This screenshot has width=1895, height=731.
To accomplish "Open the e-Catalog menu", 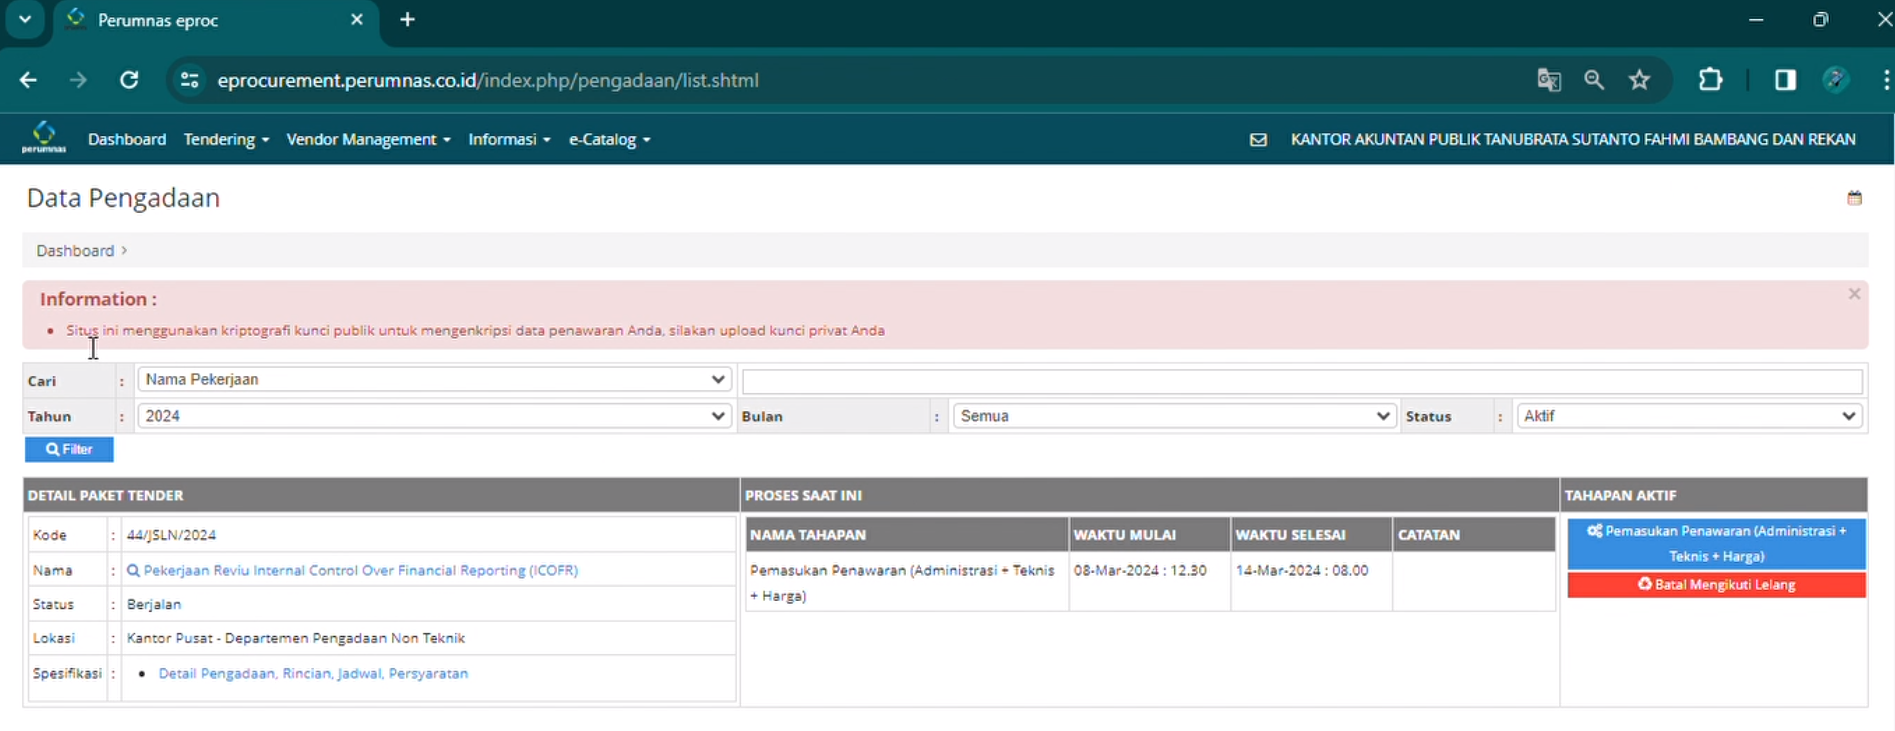I will (x=609, y=140).
